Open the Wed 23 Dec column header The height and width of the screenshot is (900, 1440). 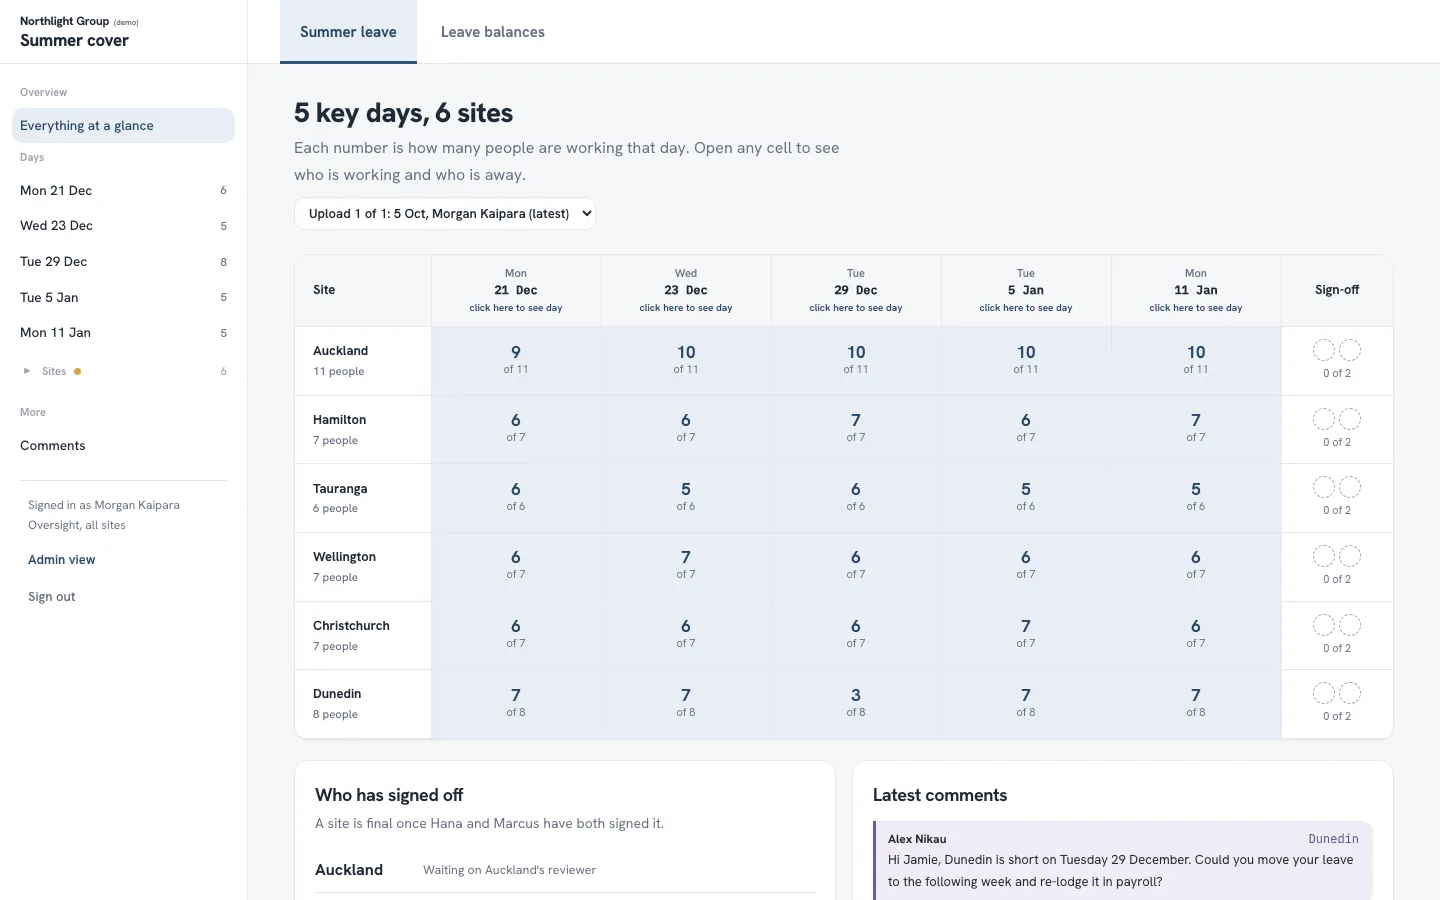686,290
